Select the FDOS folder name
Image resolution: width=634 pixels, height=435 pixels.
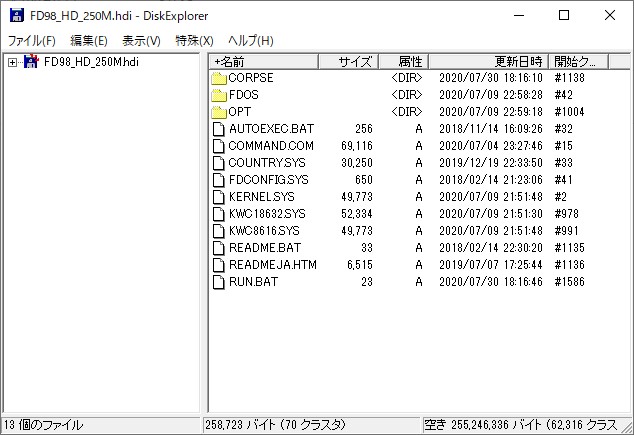pyautogui.click(x=243, y=95)
